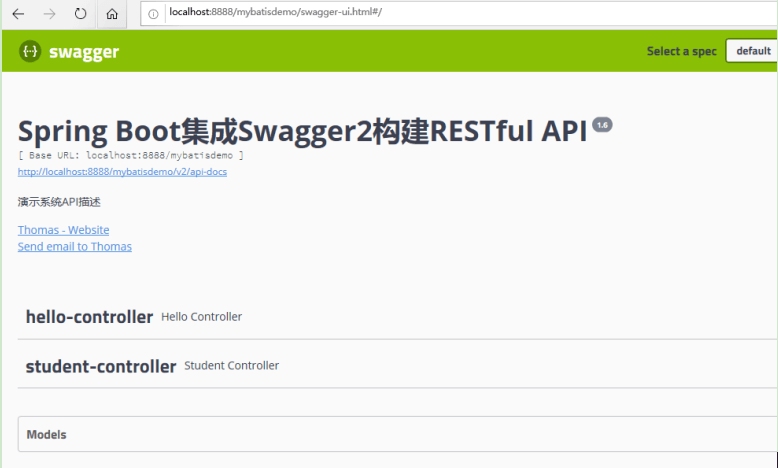This screenshot has width=778, height=468.
Task: Click the Base URL text line
Action: (x=131, y=155)
